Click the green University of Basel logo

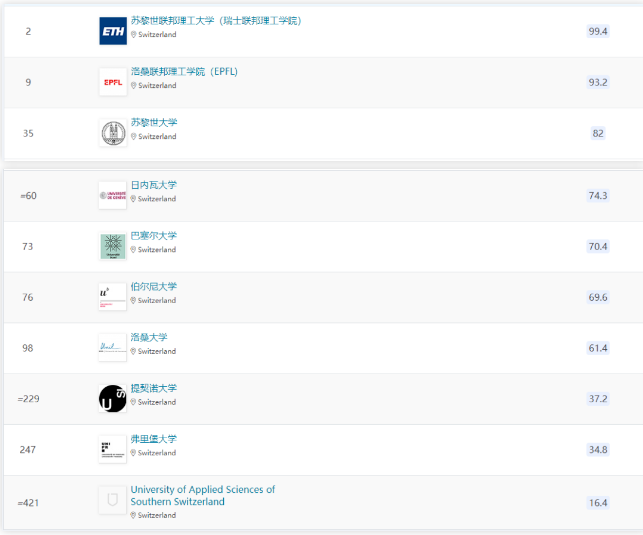point(113,246)
